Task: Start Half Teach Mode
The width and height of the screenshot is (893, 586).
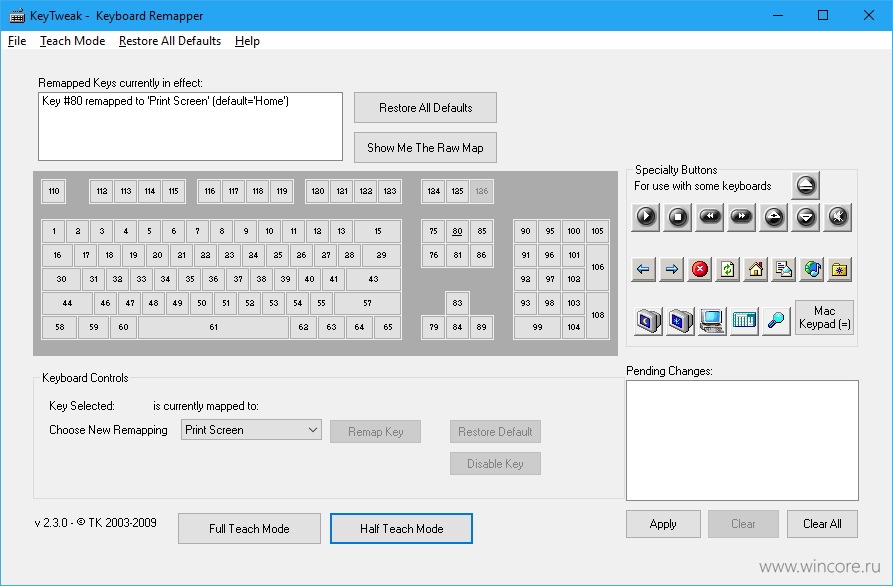Action: 402,528
